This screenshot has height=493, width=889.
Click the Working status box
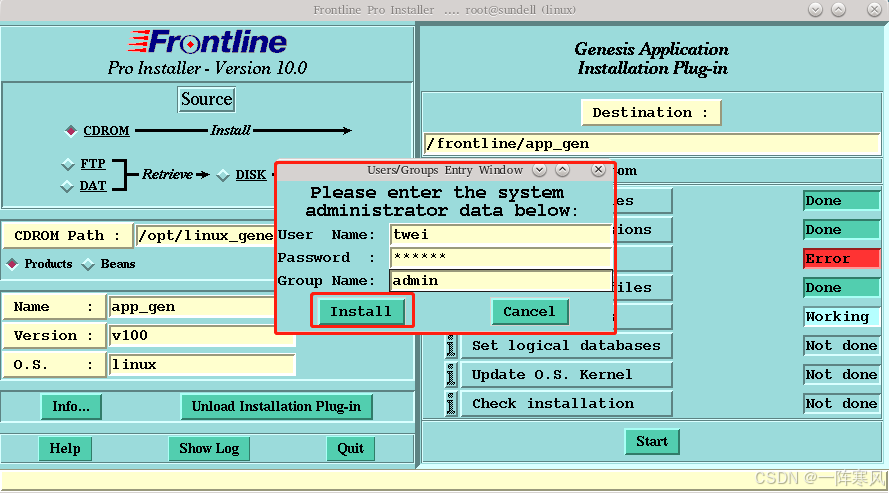[841, 316]
